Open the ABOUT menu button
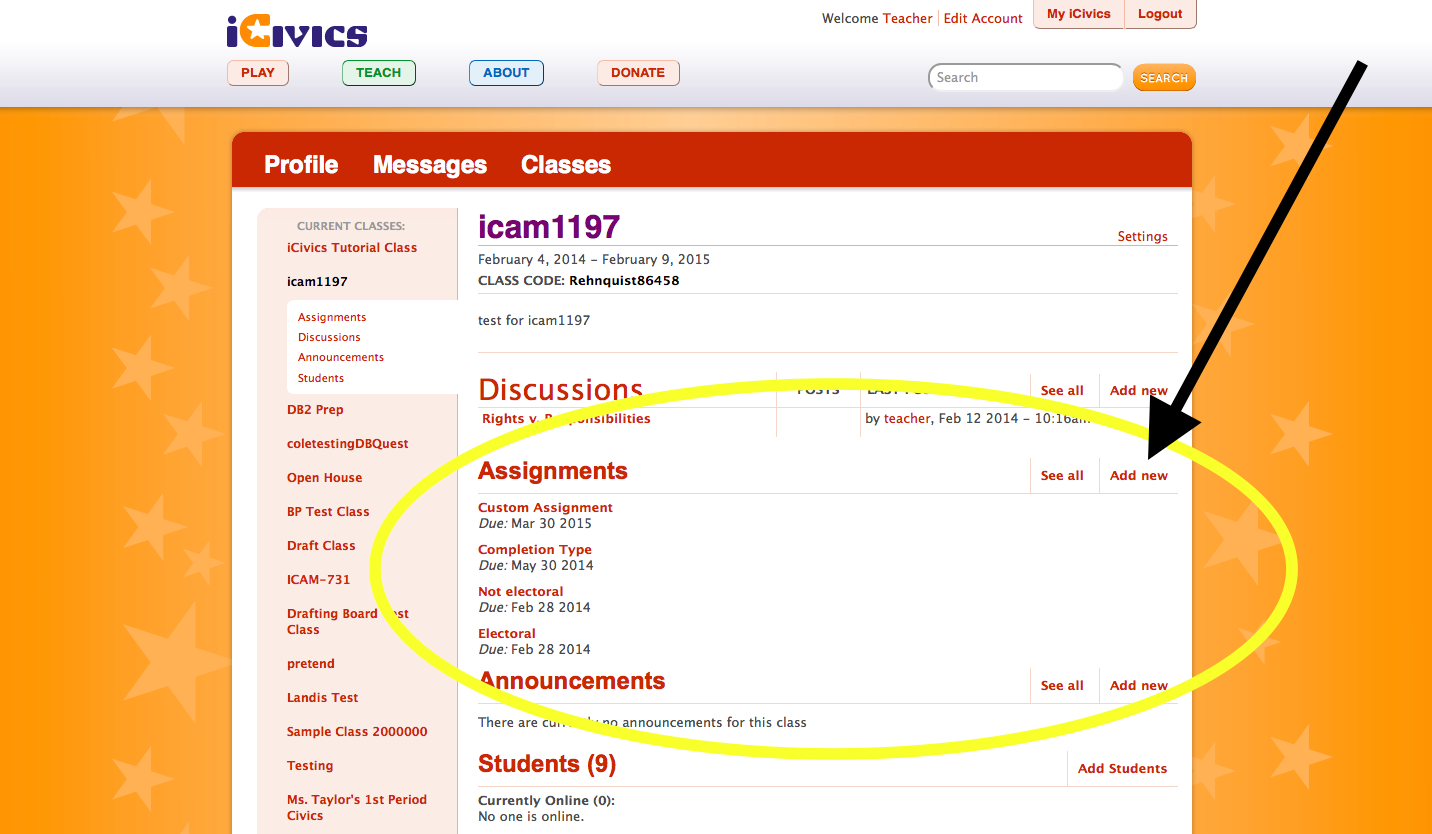Viewport: 1432px width, 834px height. (x=506, y=73)
